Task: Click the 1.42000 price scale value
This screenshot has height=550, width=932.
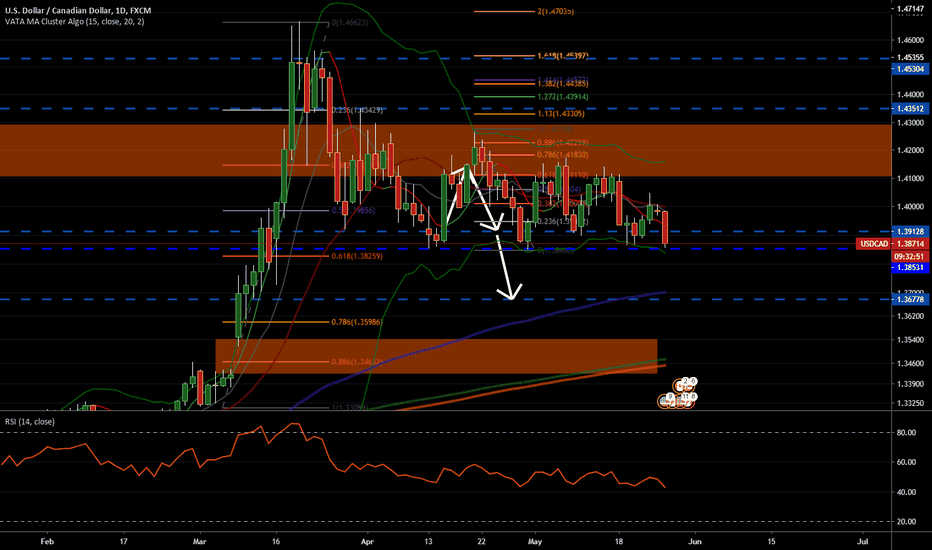Action: [x=910, y=150]
